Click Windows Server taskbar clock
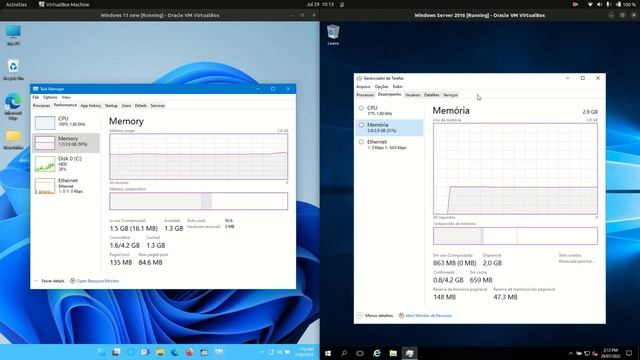Viewport: 640px width, 360px height. tap(610, 353)
